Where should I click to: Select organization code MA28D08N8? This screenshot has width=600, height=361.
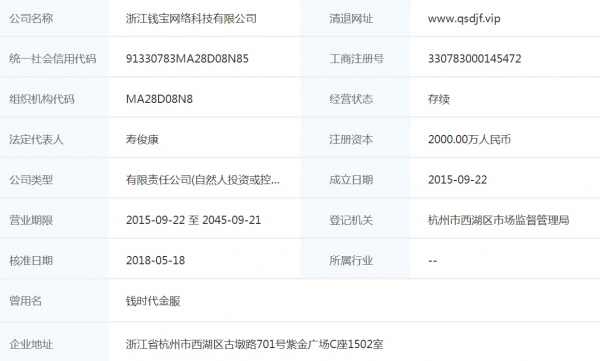(159, 99)
